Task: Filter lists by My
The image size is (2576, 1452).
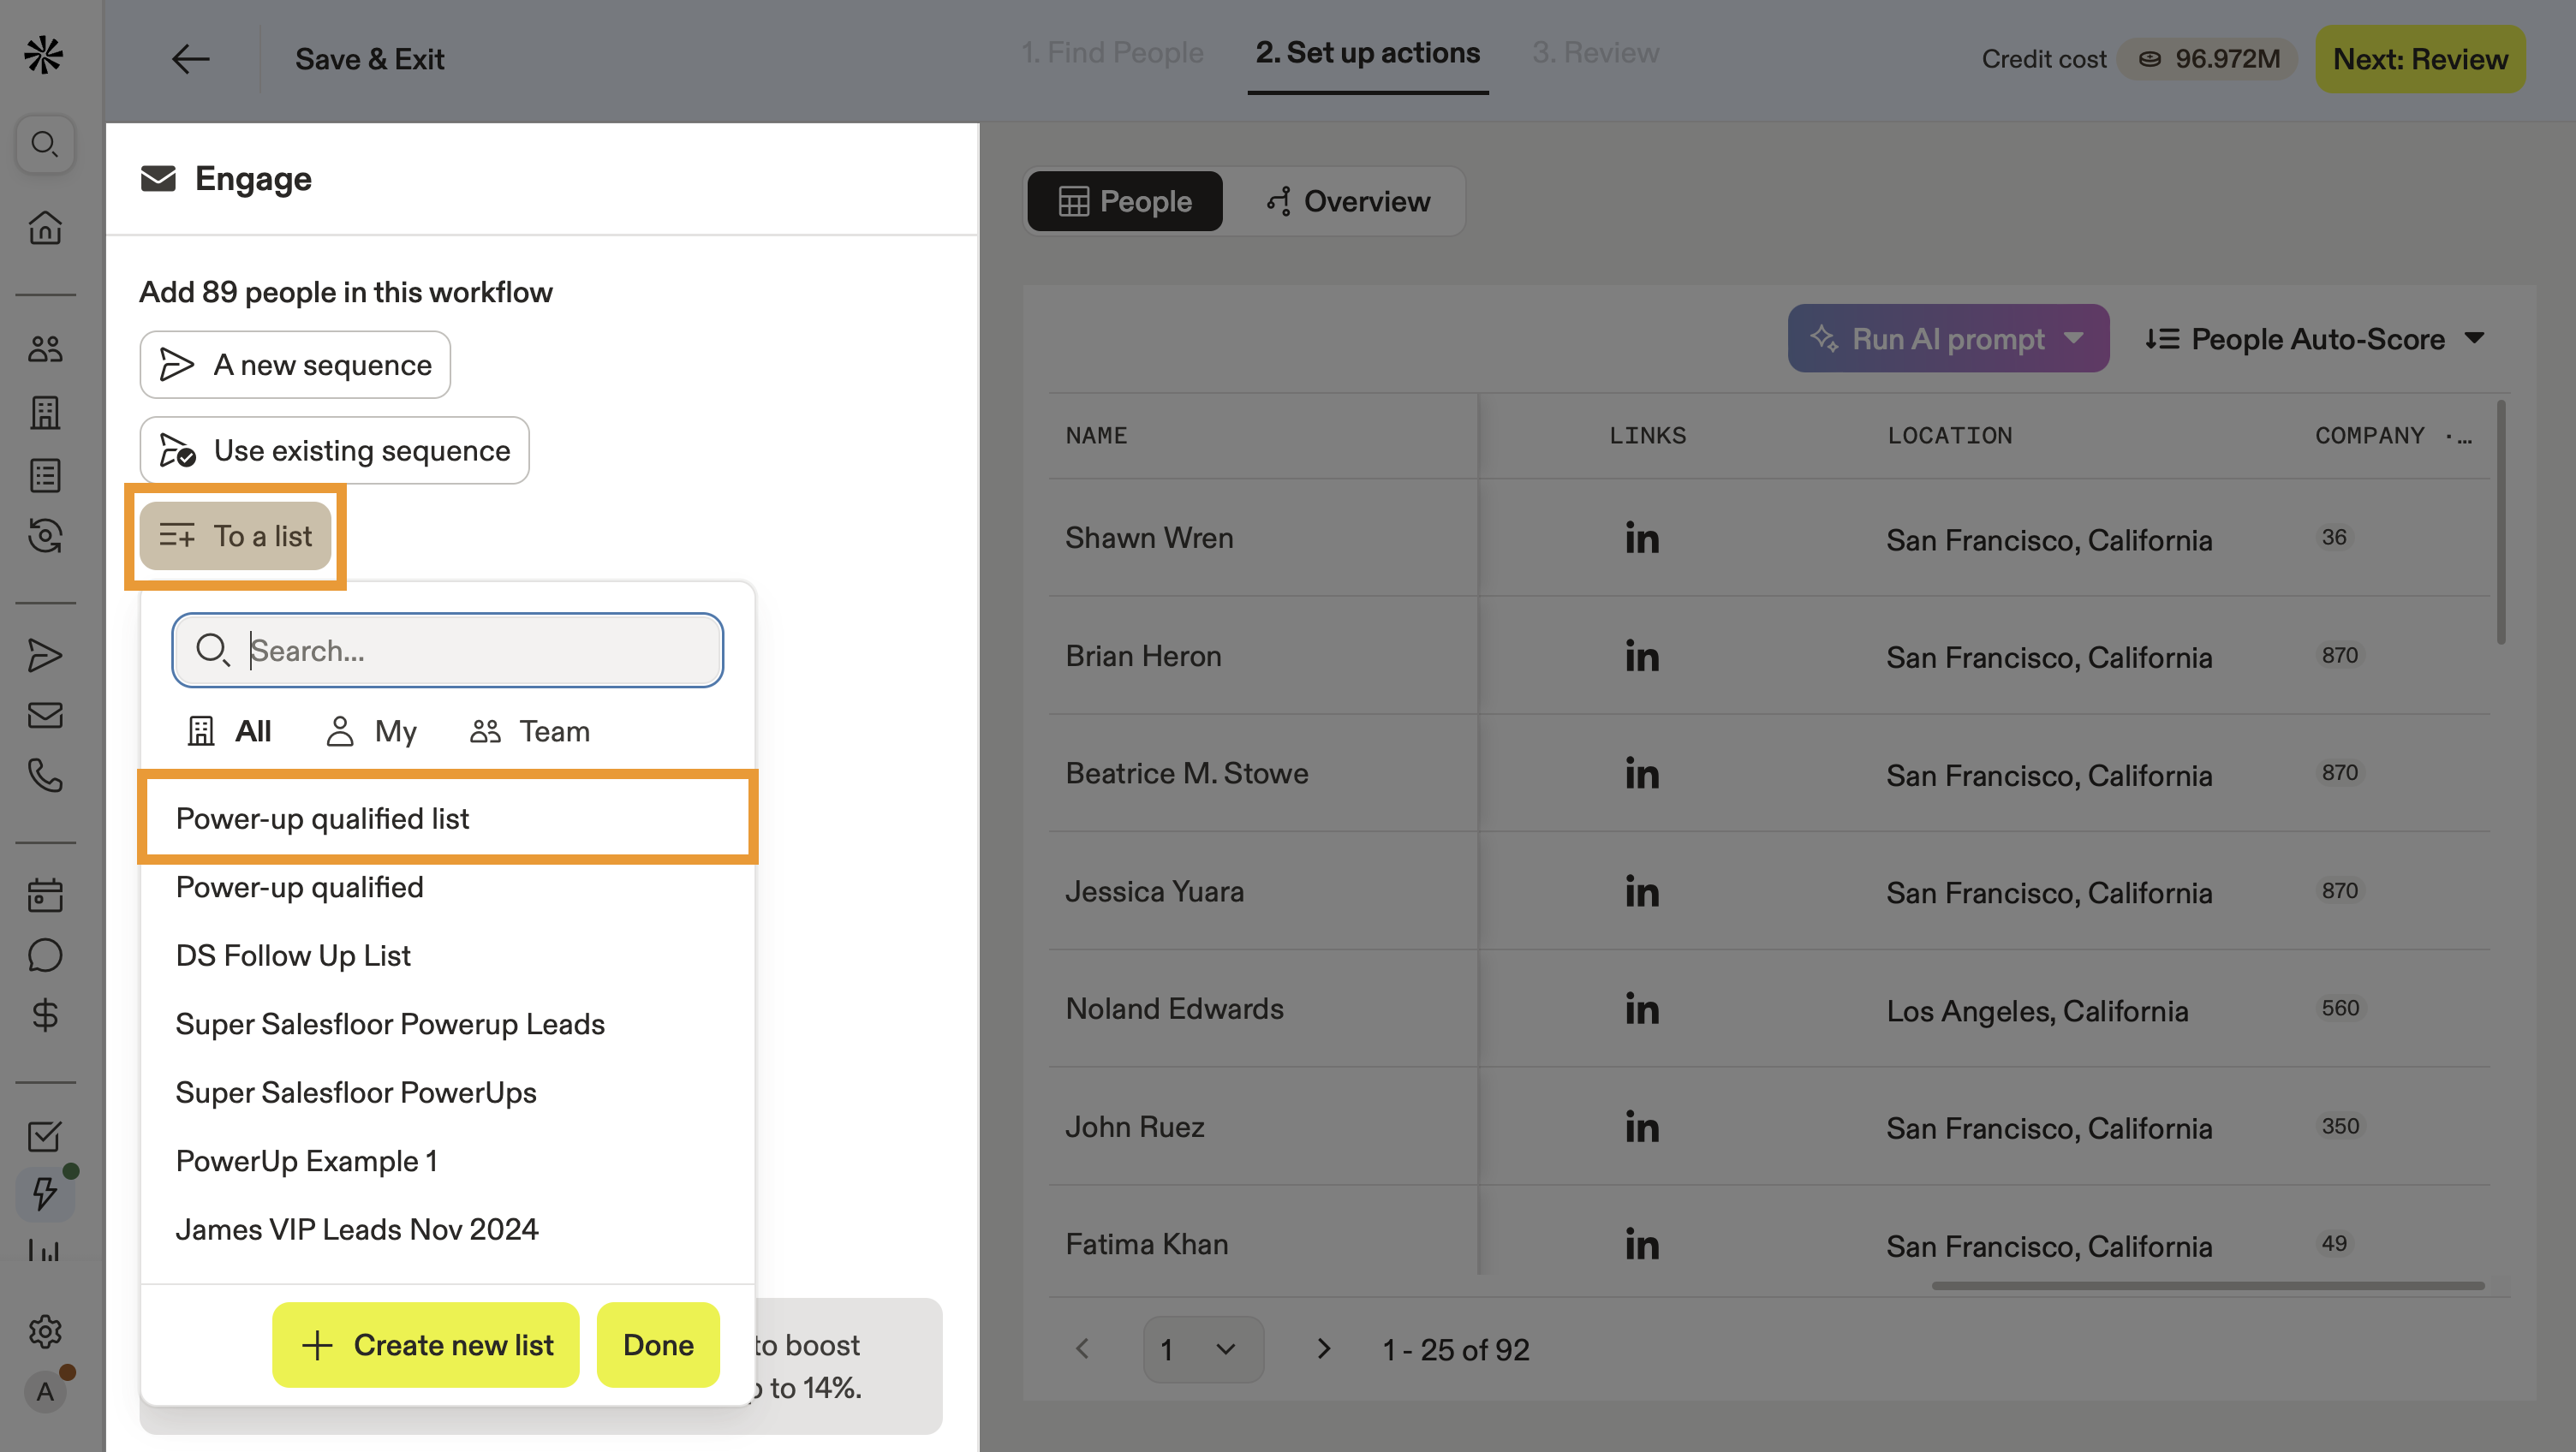Action: [371, 732]
